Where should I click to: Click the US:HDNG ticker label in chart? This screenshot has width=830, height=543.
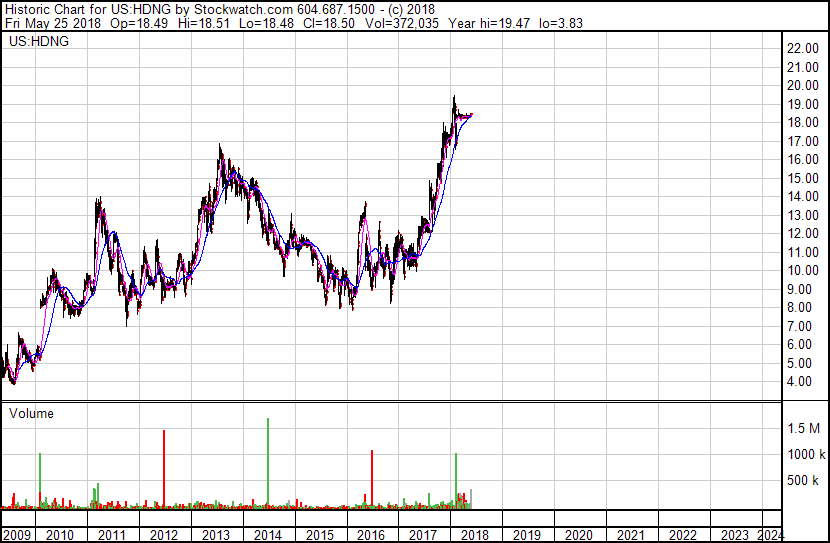tap(39, 41)
